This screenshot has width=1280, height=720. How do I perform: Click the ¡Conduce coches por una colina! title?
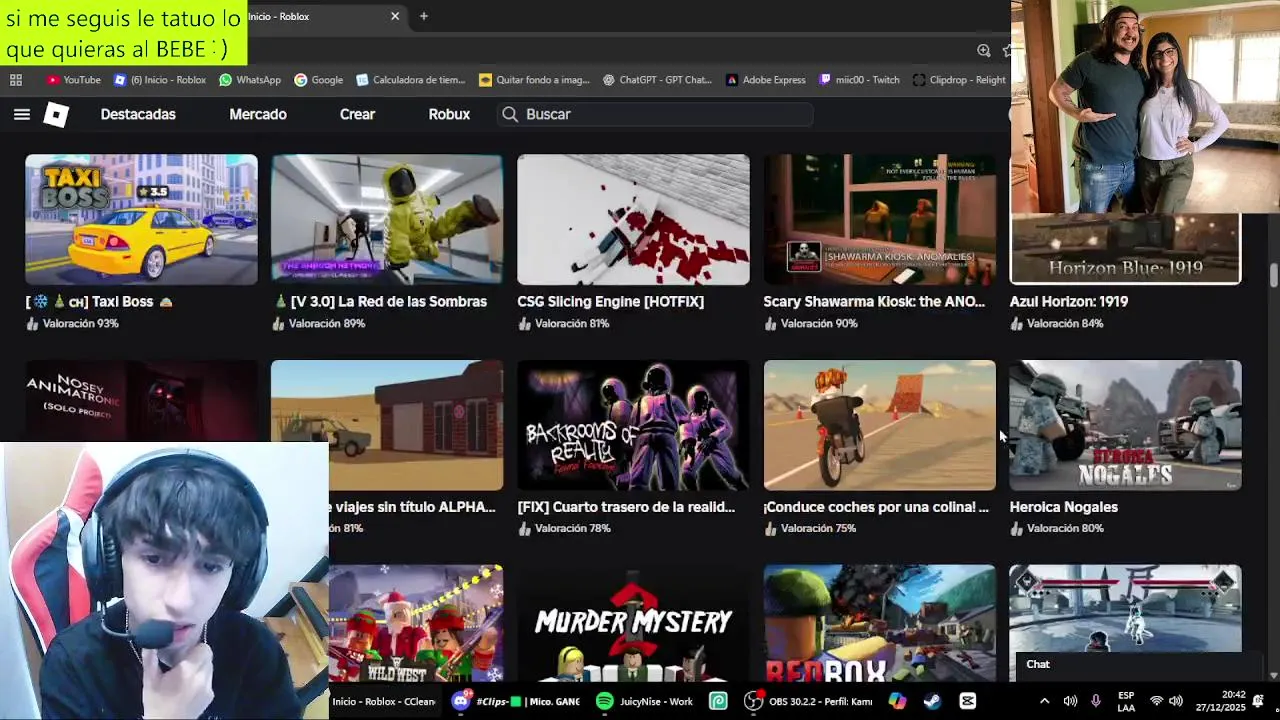(x=875, y=507)
